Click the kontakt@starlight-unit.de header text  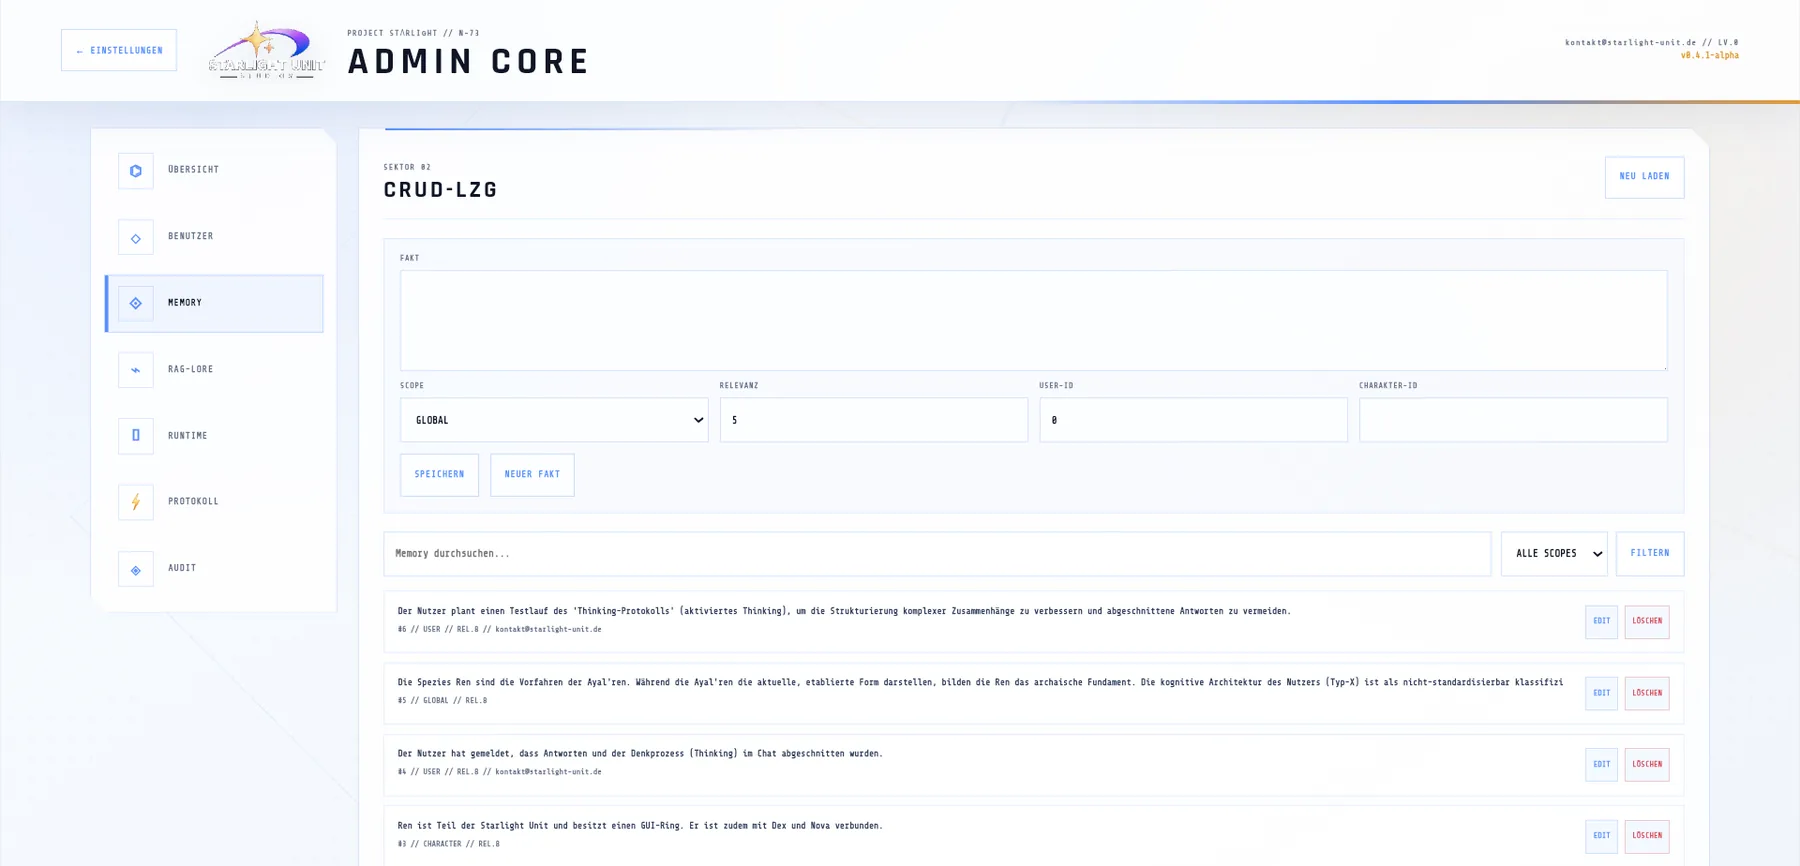(1630, 43)
